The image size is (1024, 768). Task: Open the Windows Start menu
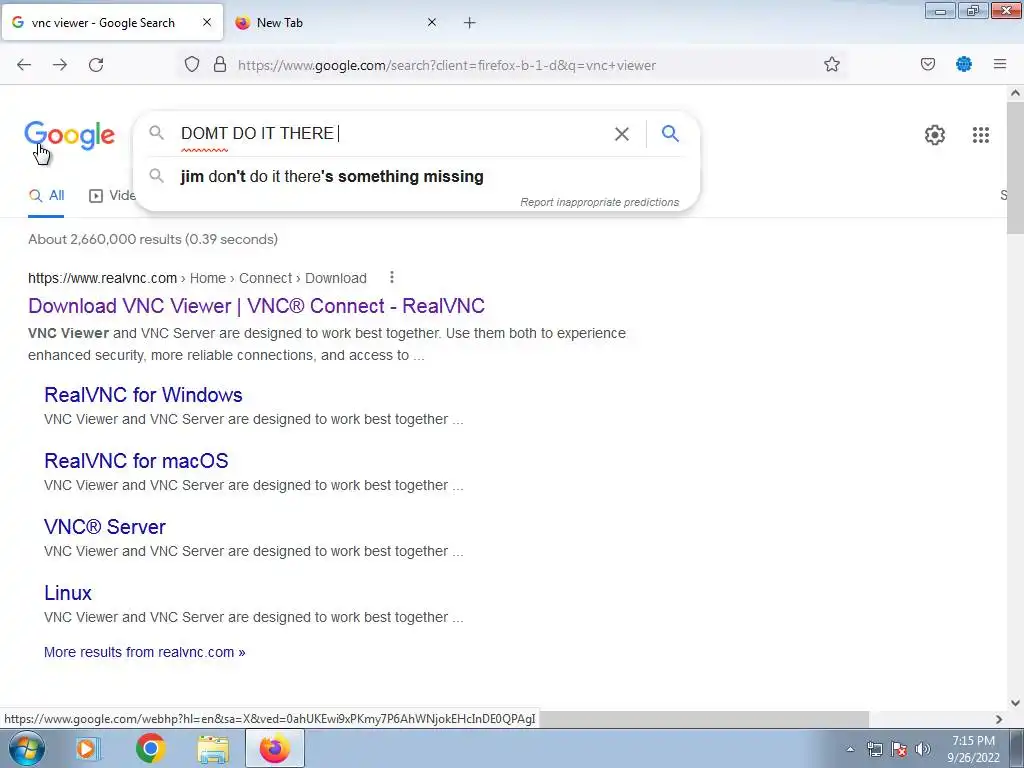pos(27,748)
